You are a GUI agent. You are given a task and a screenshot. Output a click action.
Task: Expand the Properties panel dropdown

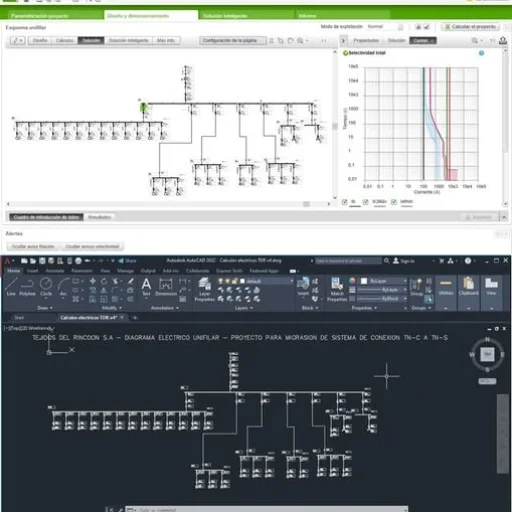pyautogui.click(x=364, y=308)
